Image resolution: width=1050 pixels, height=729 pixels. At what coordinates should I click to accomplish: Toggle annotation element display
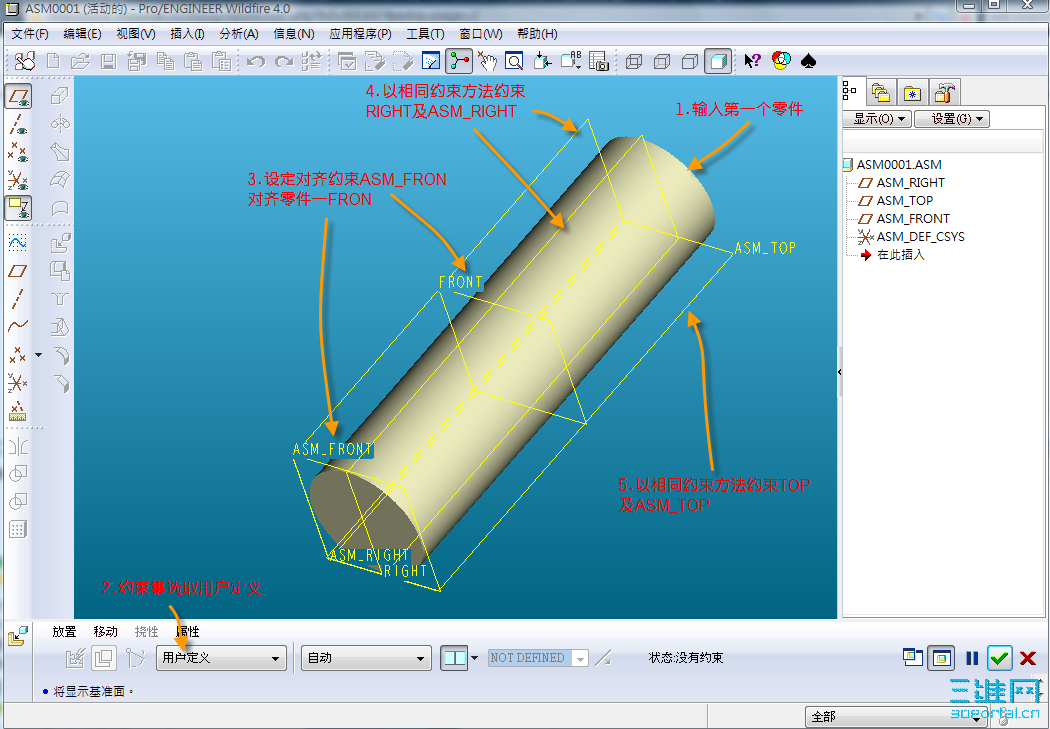pos(18,208)
